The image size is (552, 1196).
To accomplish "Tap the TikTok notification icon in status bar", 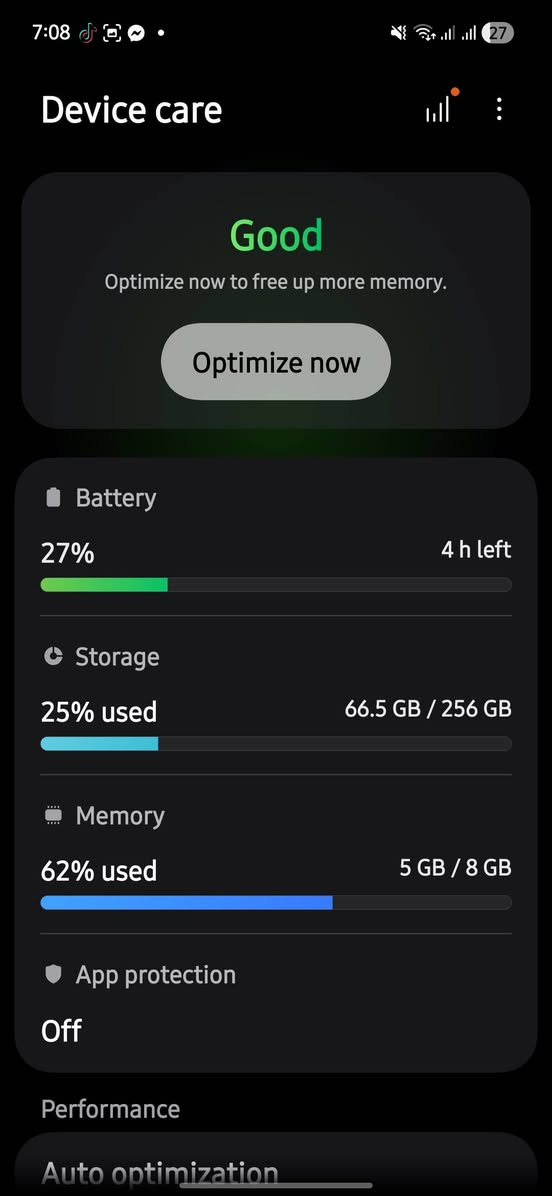I will 88,33.
